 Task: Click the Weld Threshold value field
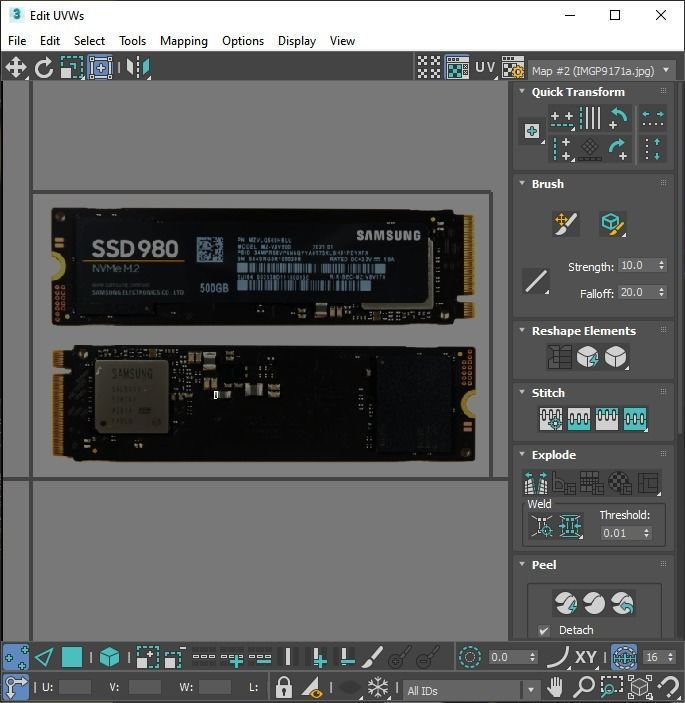pos(621,533)
